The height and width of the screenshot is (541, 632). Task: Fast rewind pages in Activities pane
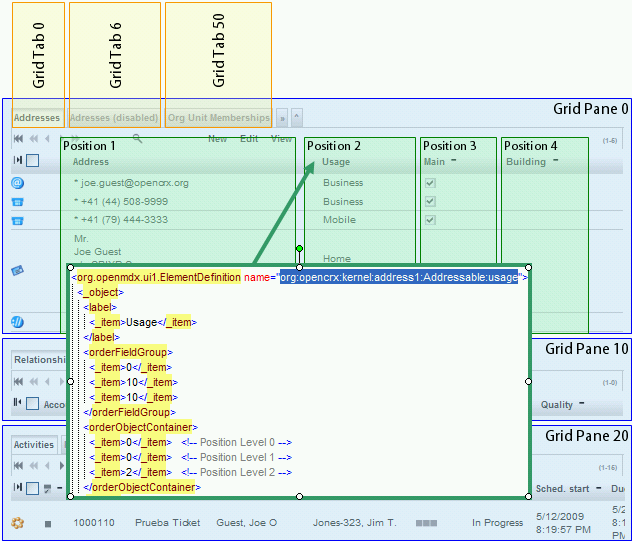pos(34,466)
